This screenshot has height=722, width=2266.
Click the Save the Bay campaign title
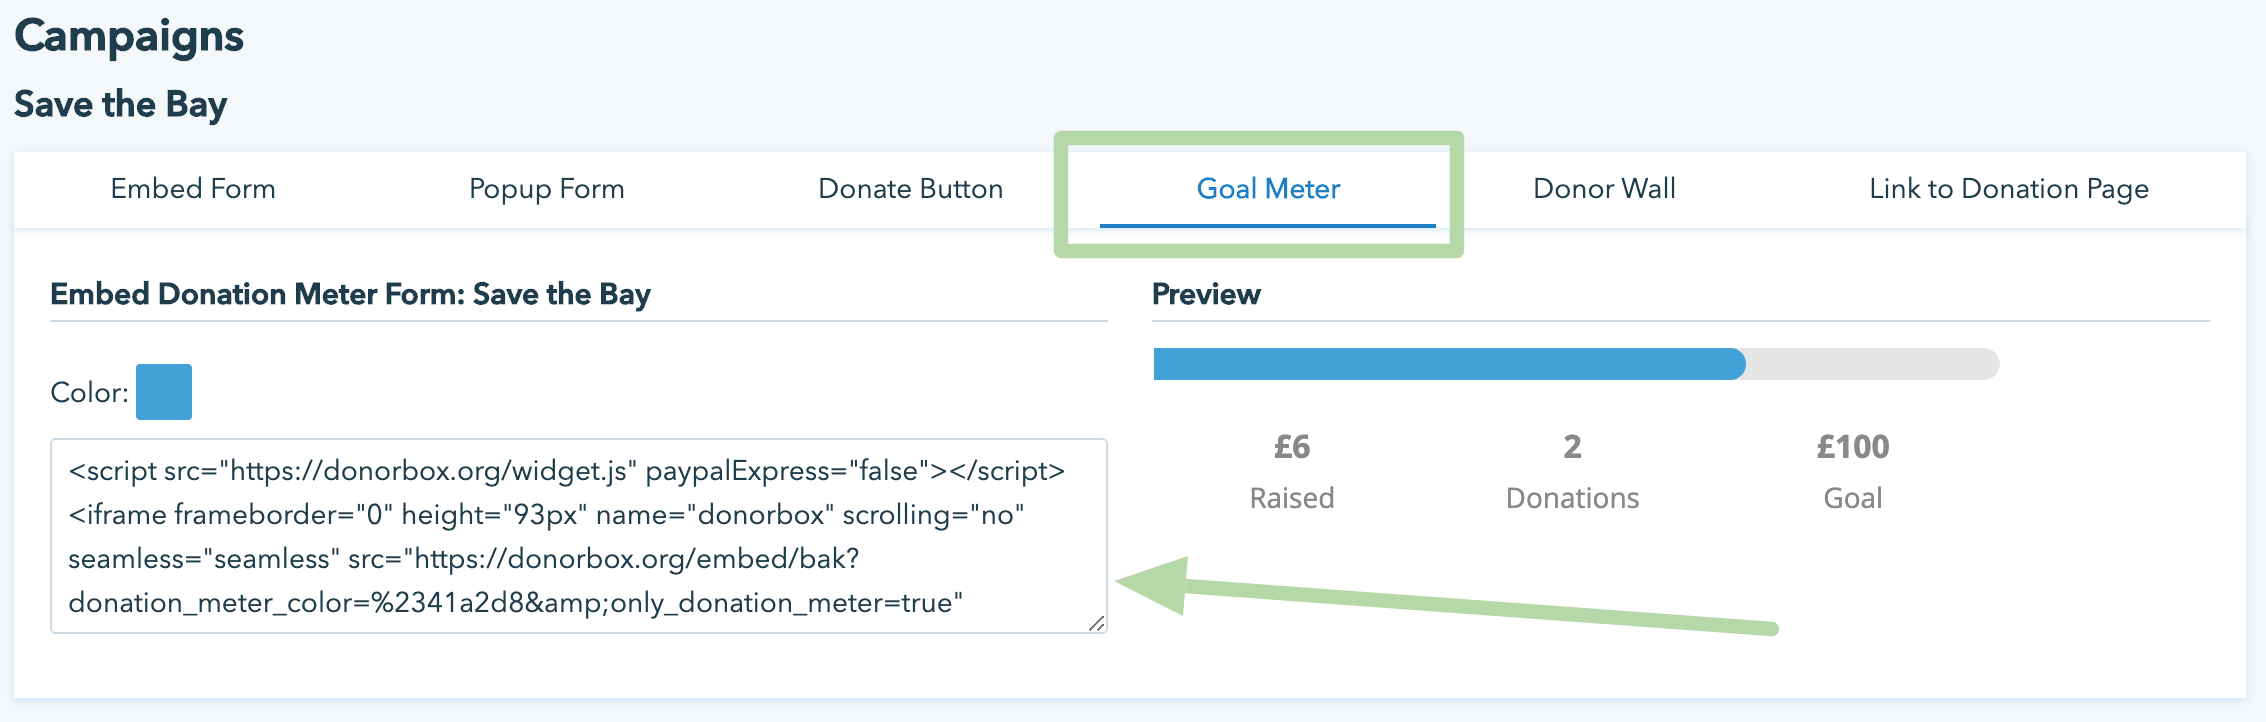click(x=121, y=105)
